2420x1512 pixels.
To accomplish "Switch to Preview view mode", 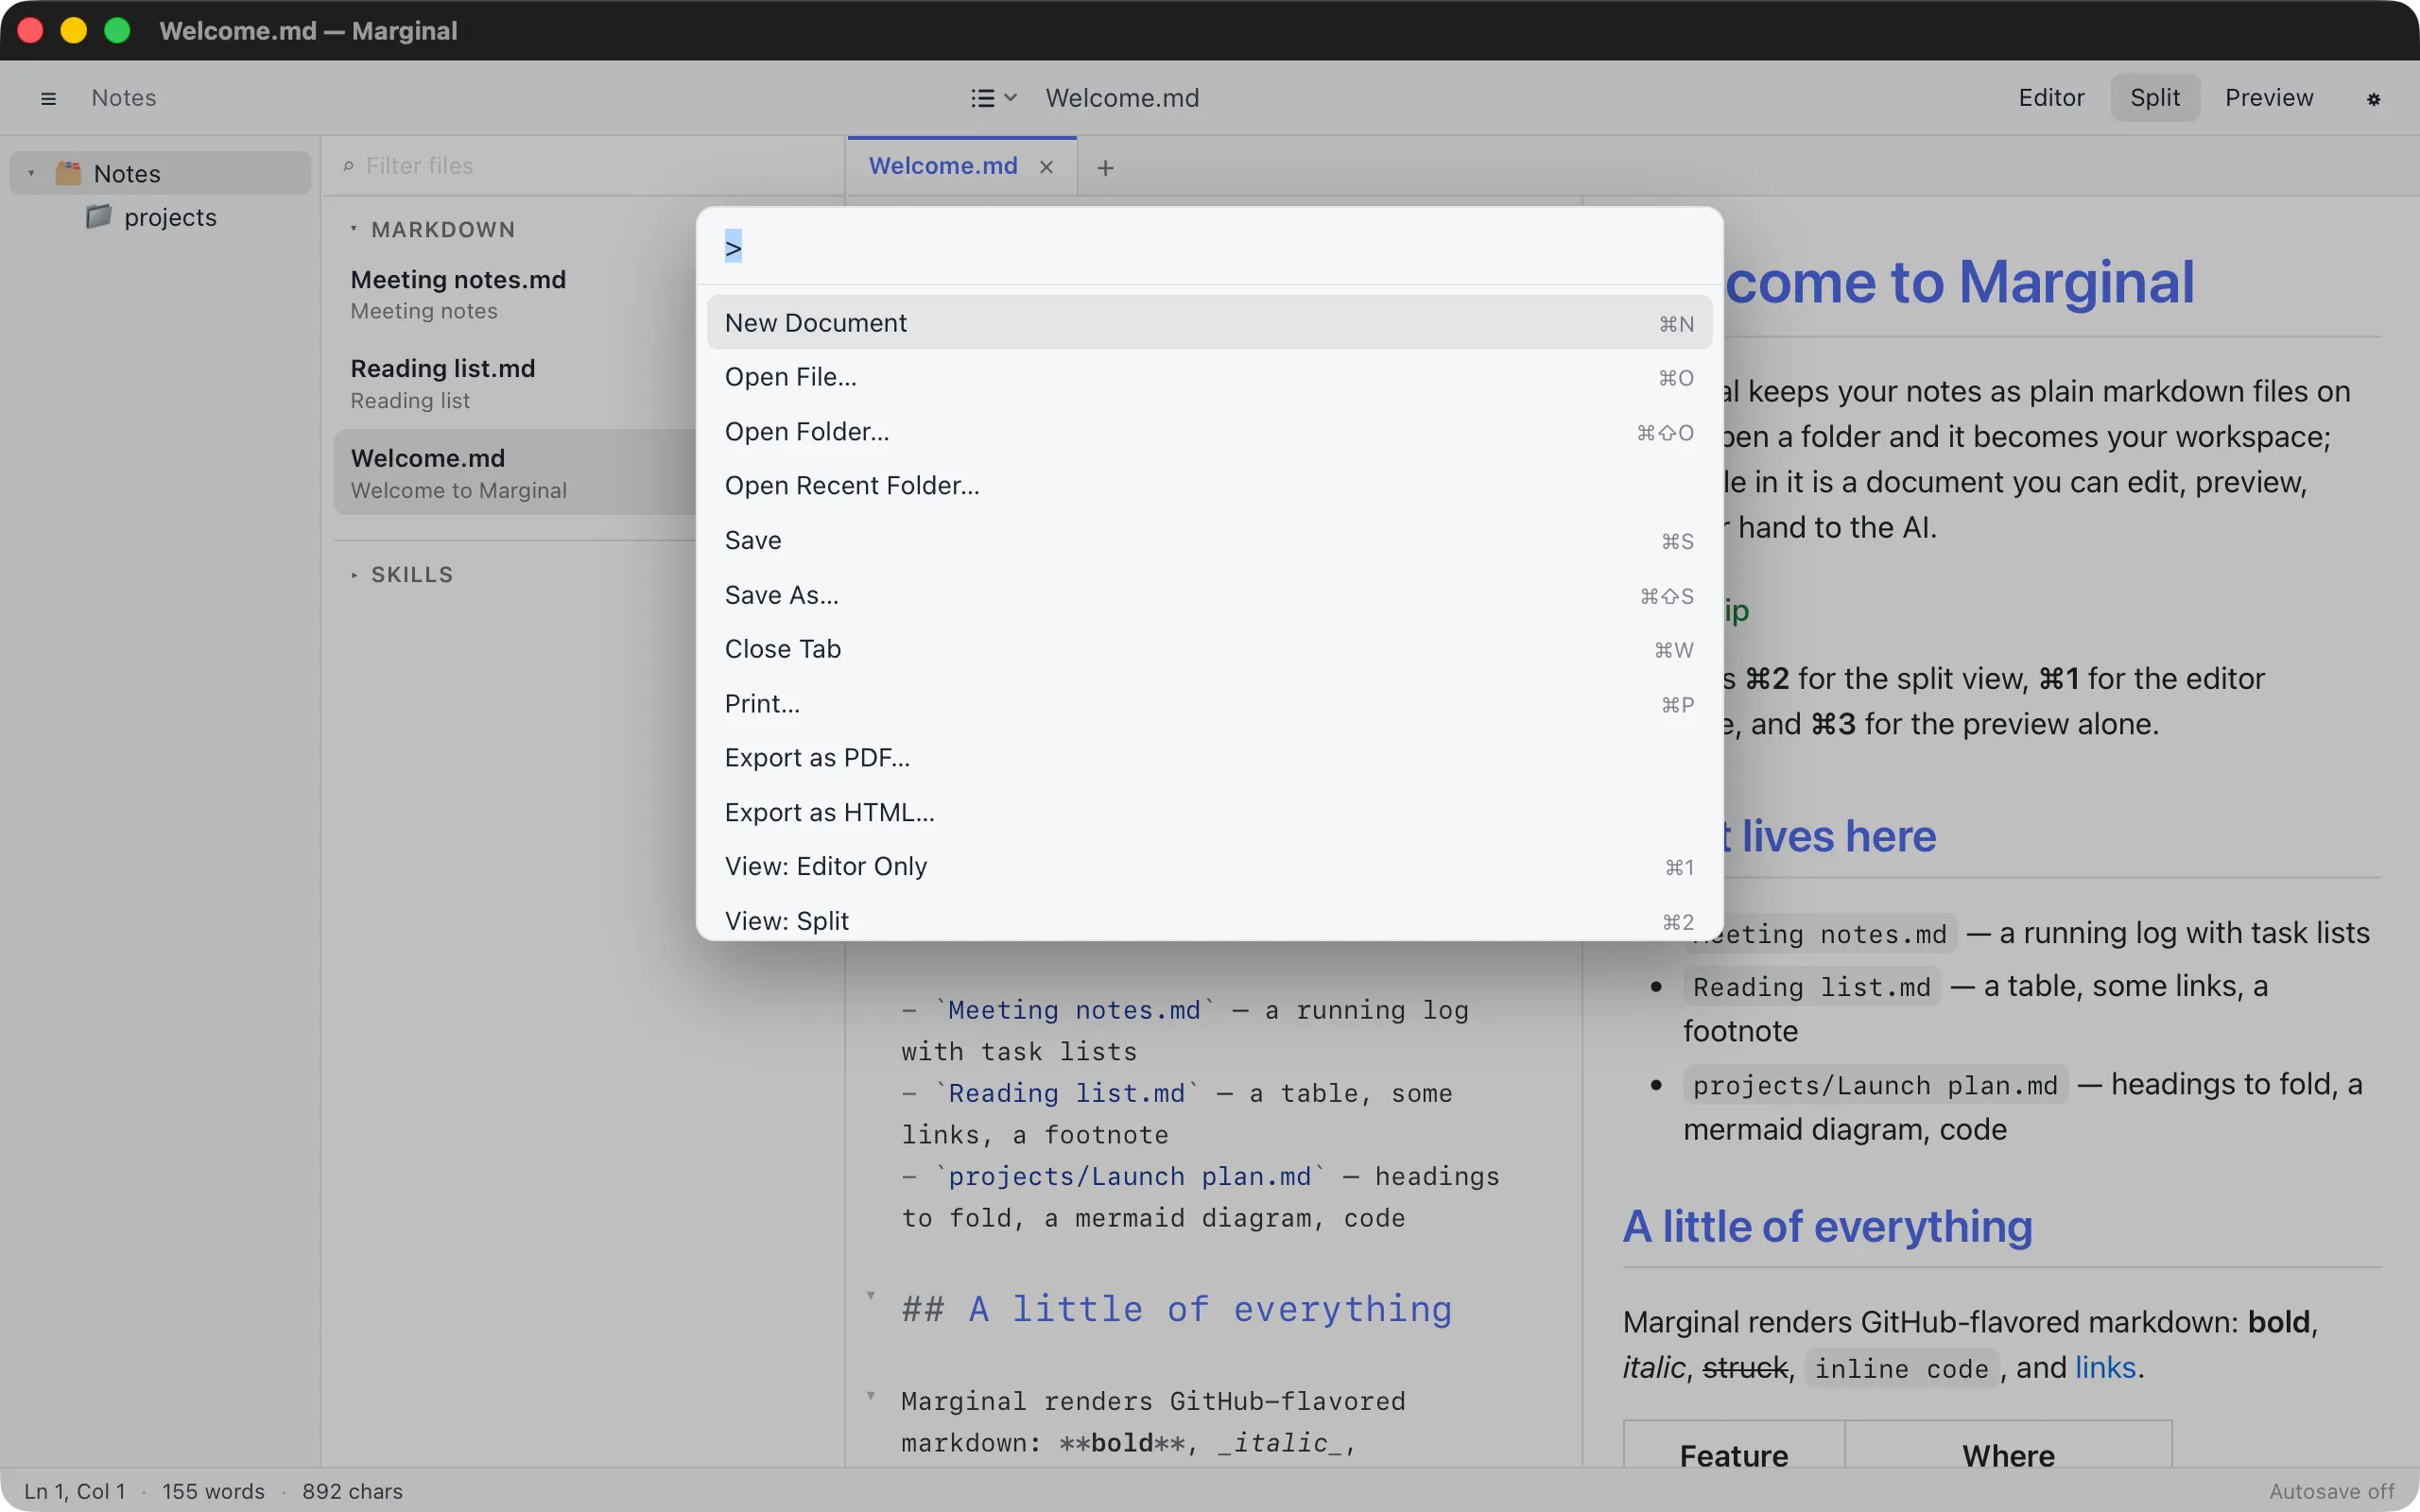I will coord(2268,98).
